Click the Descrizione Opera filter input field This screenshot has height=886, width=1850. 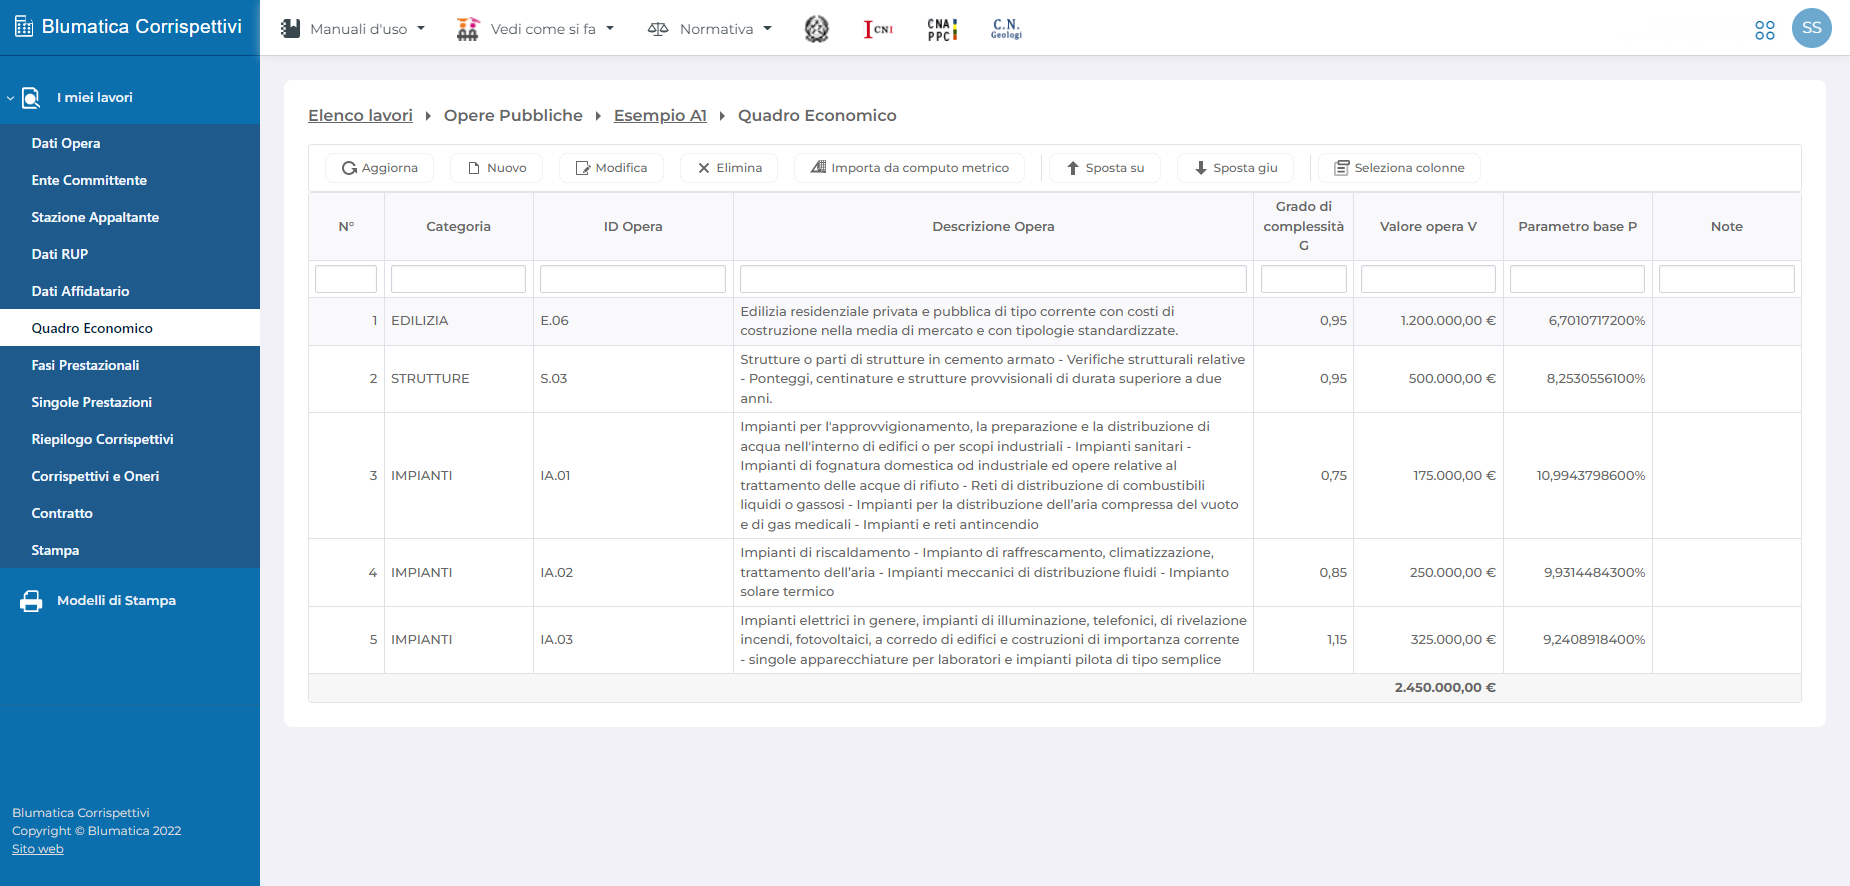(x=993, y=279)
